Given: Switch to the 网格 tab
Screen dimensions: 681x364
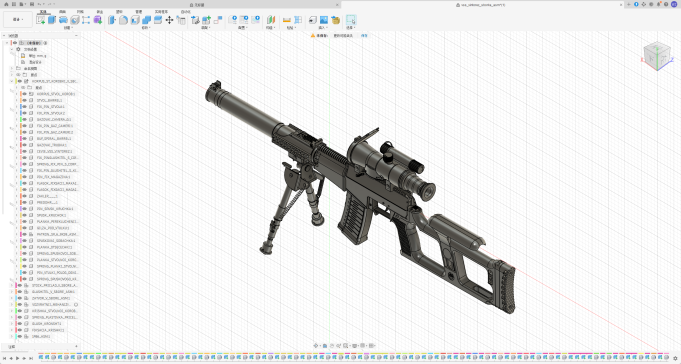Looking at the screenshot, I should pyautogui.click(x=80, y=12).
